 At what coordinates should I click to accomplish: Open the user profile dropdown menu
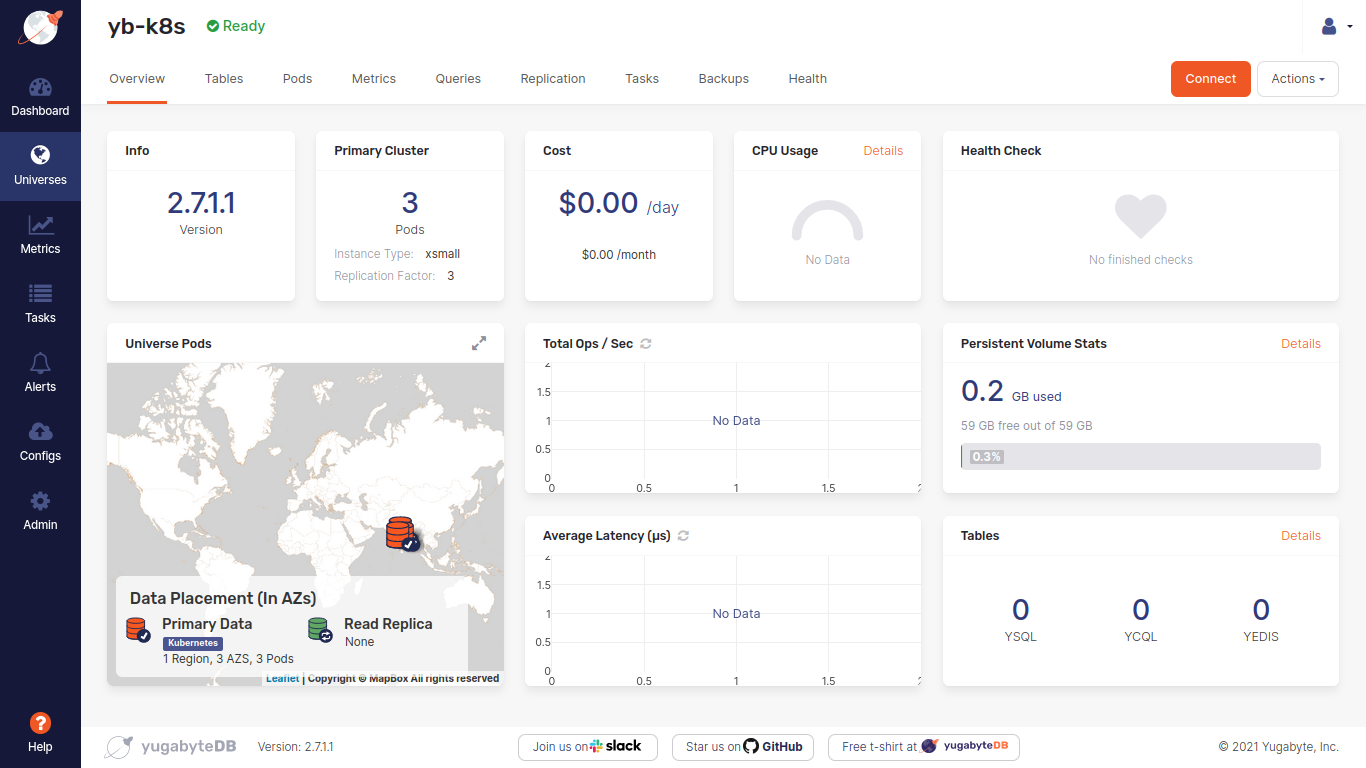pyautogui.click(x=1335, y=27)
